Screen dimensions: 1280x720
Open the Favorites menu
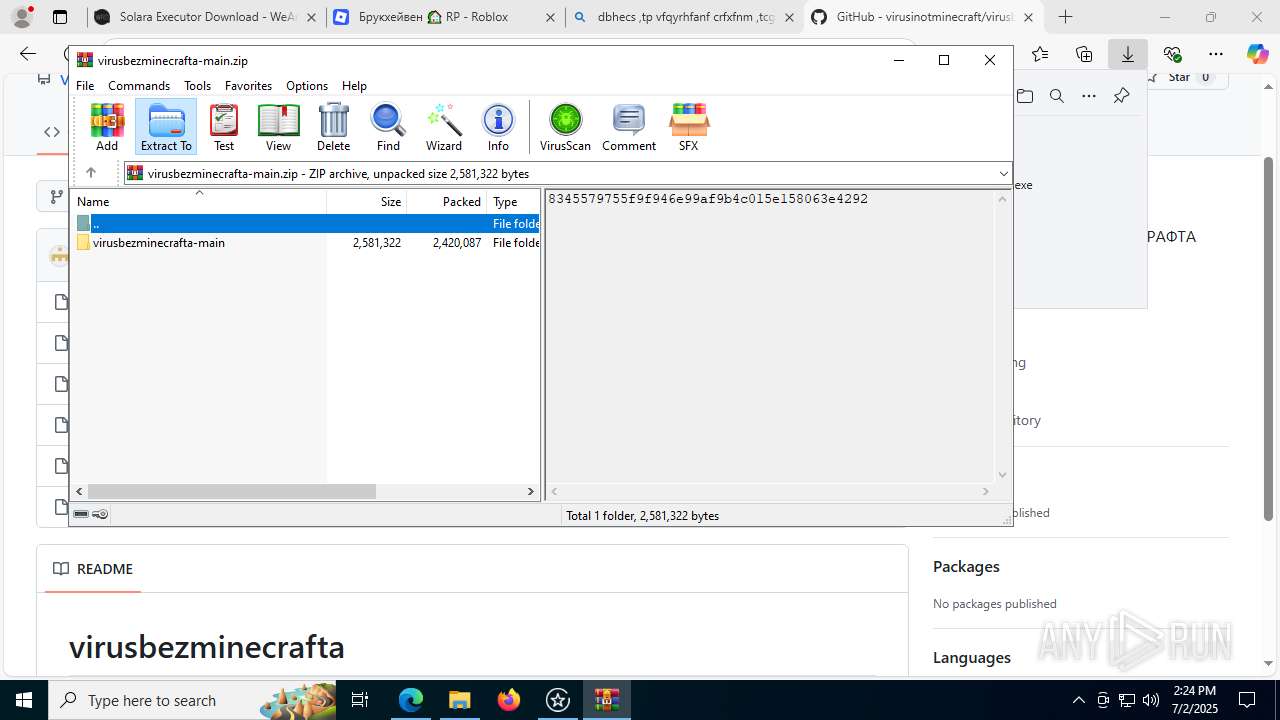pyautogui.click(x=248, y=86)
